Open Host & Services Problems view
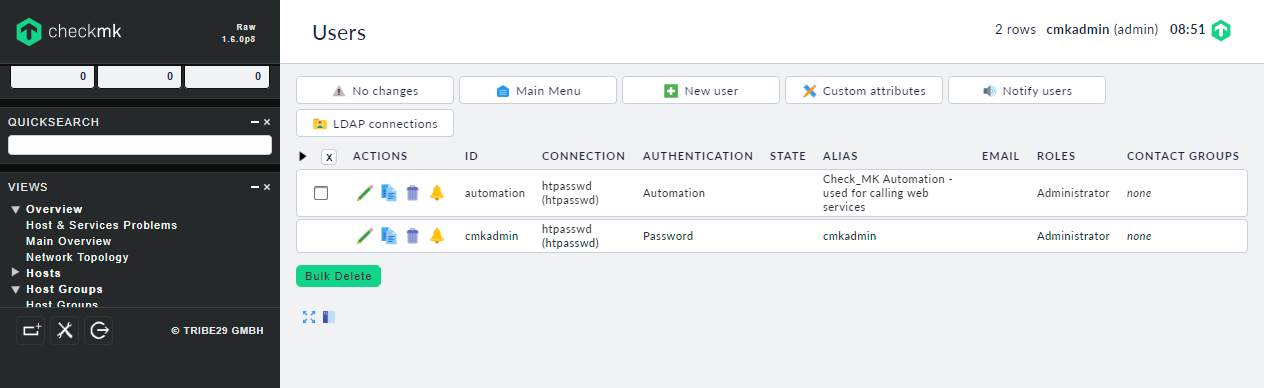The image size is (1264, 388). [x=101, y=225]
